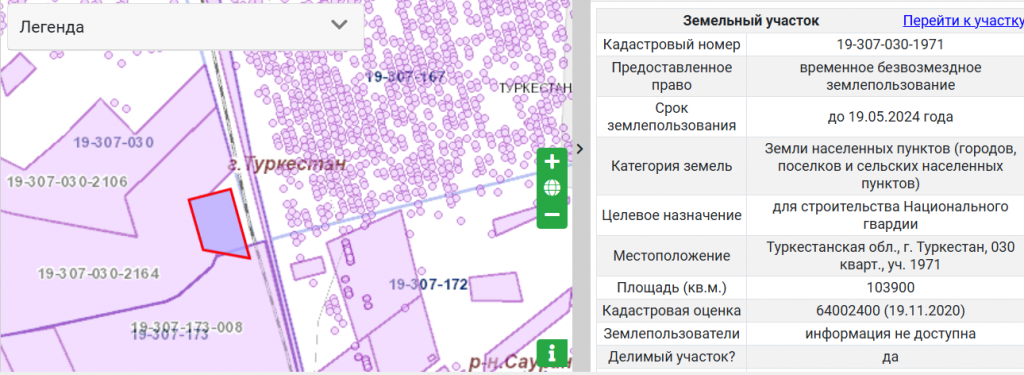
Task: Select the 19-307-172 quarter label
Action: [428, 284]
